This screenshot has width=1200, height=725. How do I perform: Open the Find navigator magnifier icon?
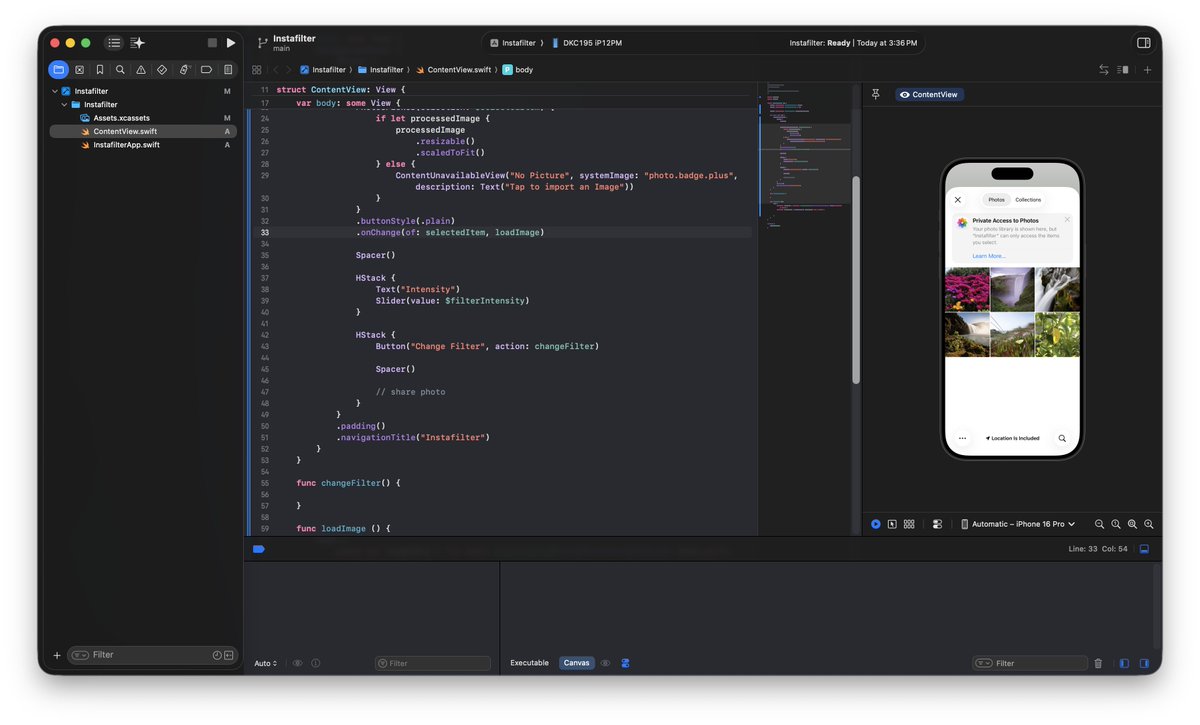point(120,70)
